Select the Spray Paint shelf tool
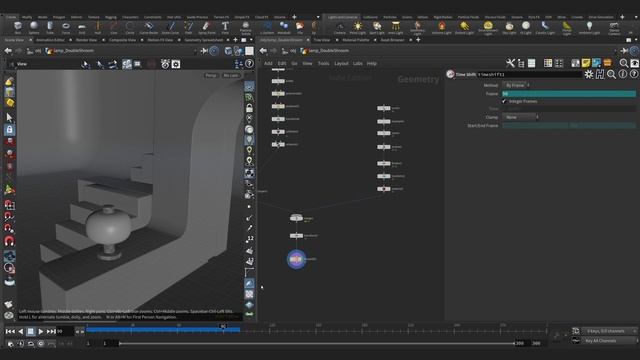 pyautogui.click(x=207, y=27)
